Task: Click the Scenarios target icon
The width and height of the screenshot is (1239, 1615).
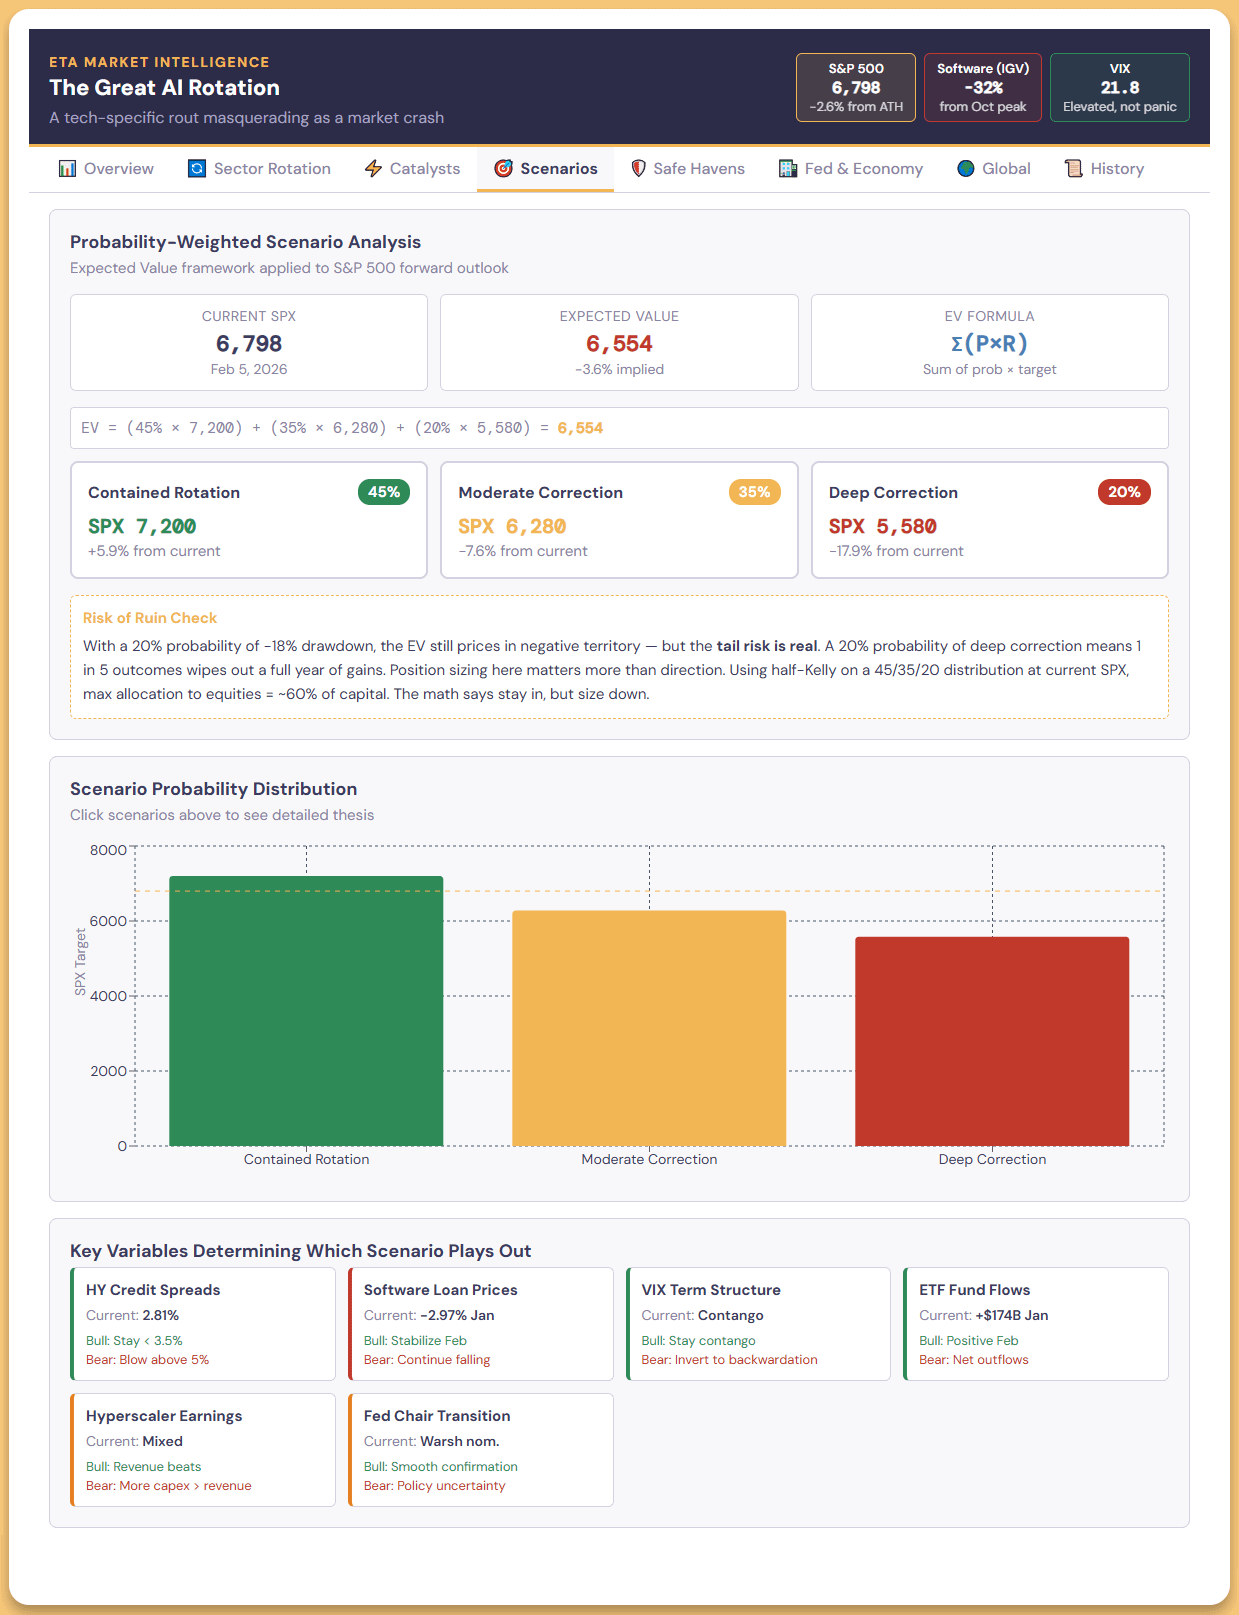Action: pos(504,169)
